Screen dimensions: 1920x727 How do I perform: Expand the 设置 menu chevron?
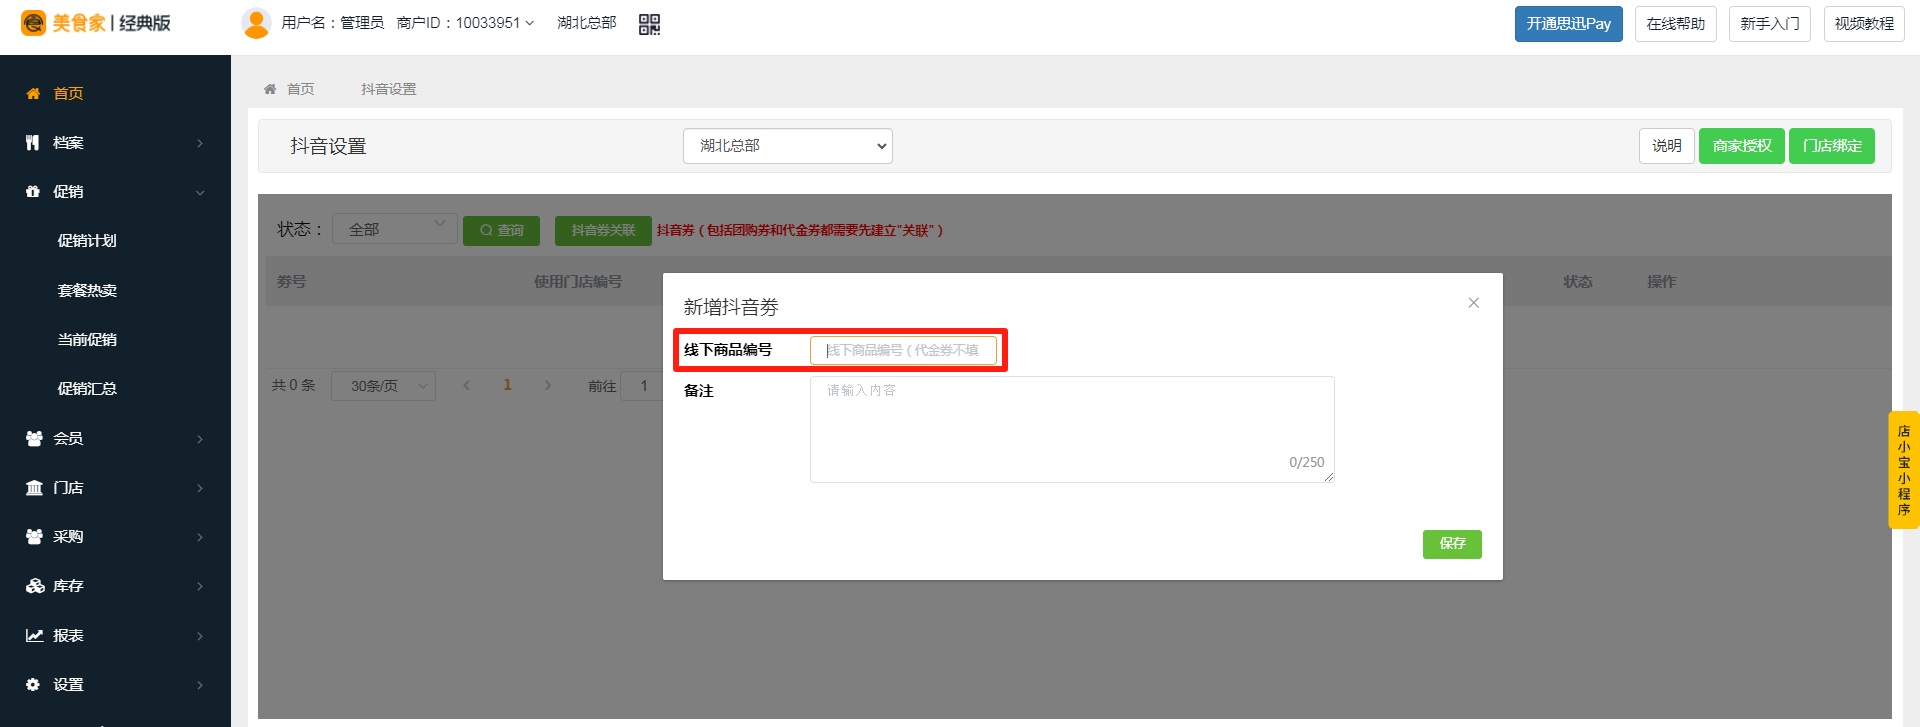(200, 685)
